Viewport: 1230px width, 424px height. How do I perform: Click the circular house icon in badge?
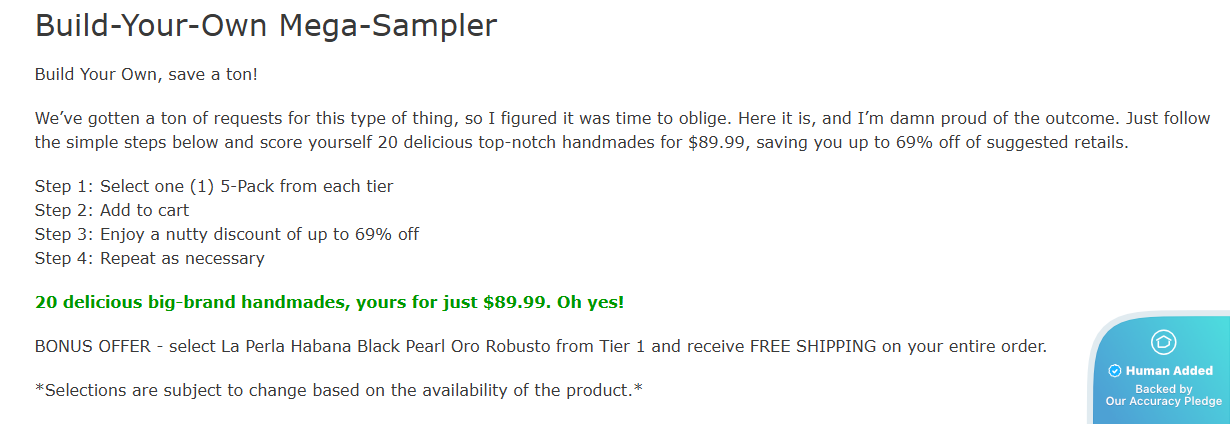click(x=1163, y=342)
